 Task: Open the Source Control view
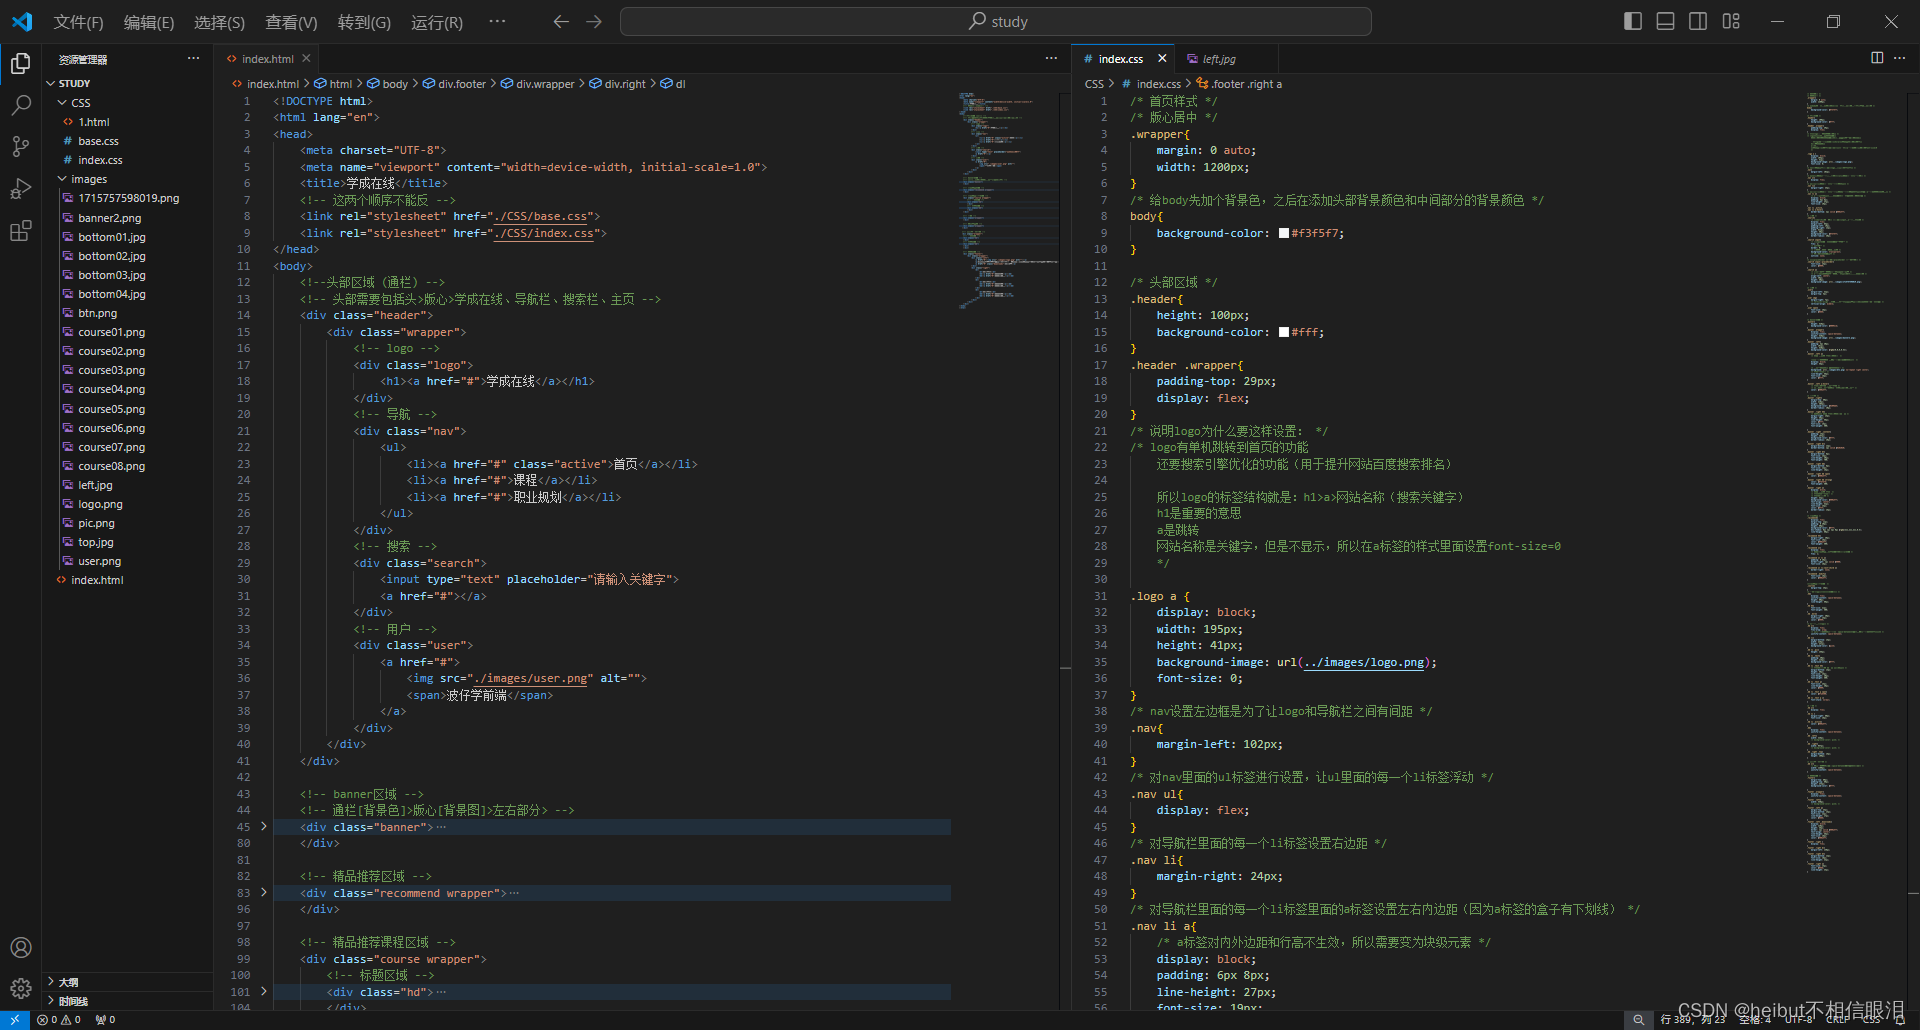(20, 147)
